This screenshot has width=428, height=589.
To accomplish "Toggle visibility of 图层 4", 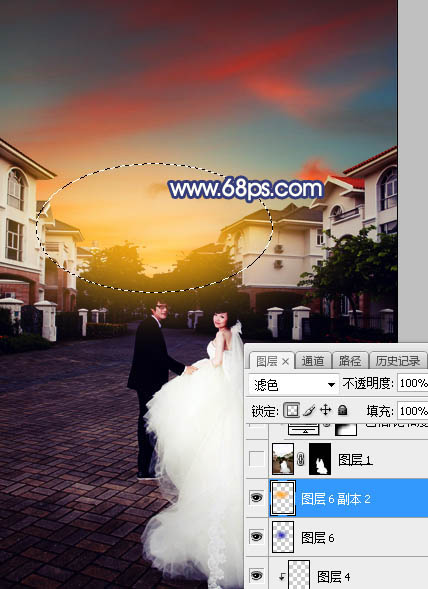I will pos(256,575).
